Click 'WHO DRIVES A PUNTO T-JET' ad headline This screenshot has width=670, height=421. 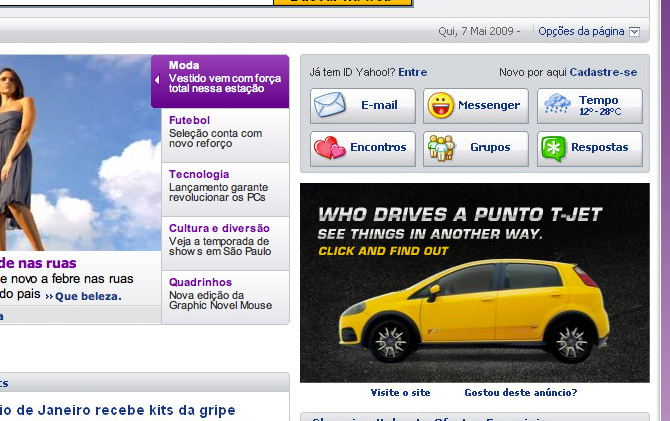click(460, 215)
